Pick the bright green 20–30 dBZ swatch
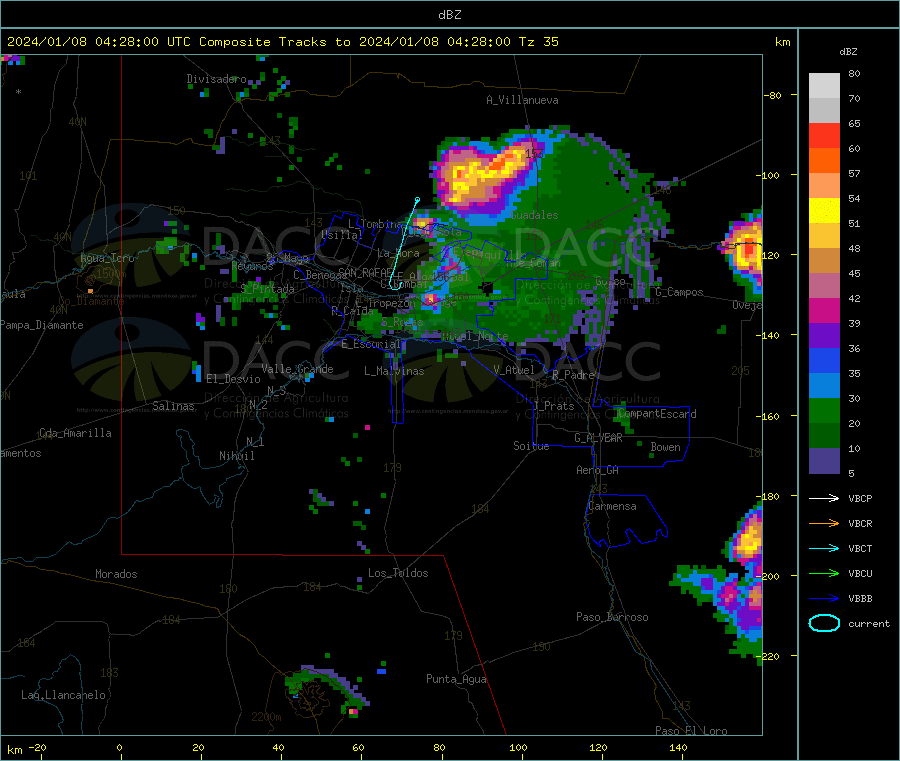The width and height of the screenshot is (900, 761). pyautogui.click(x=824, y=410)
